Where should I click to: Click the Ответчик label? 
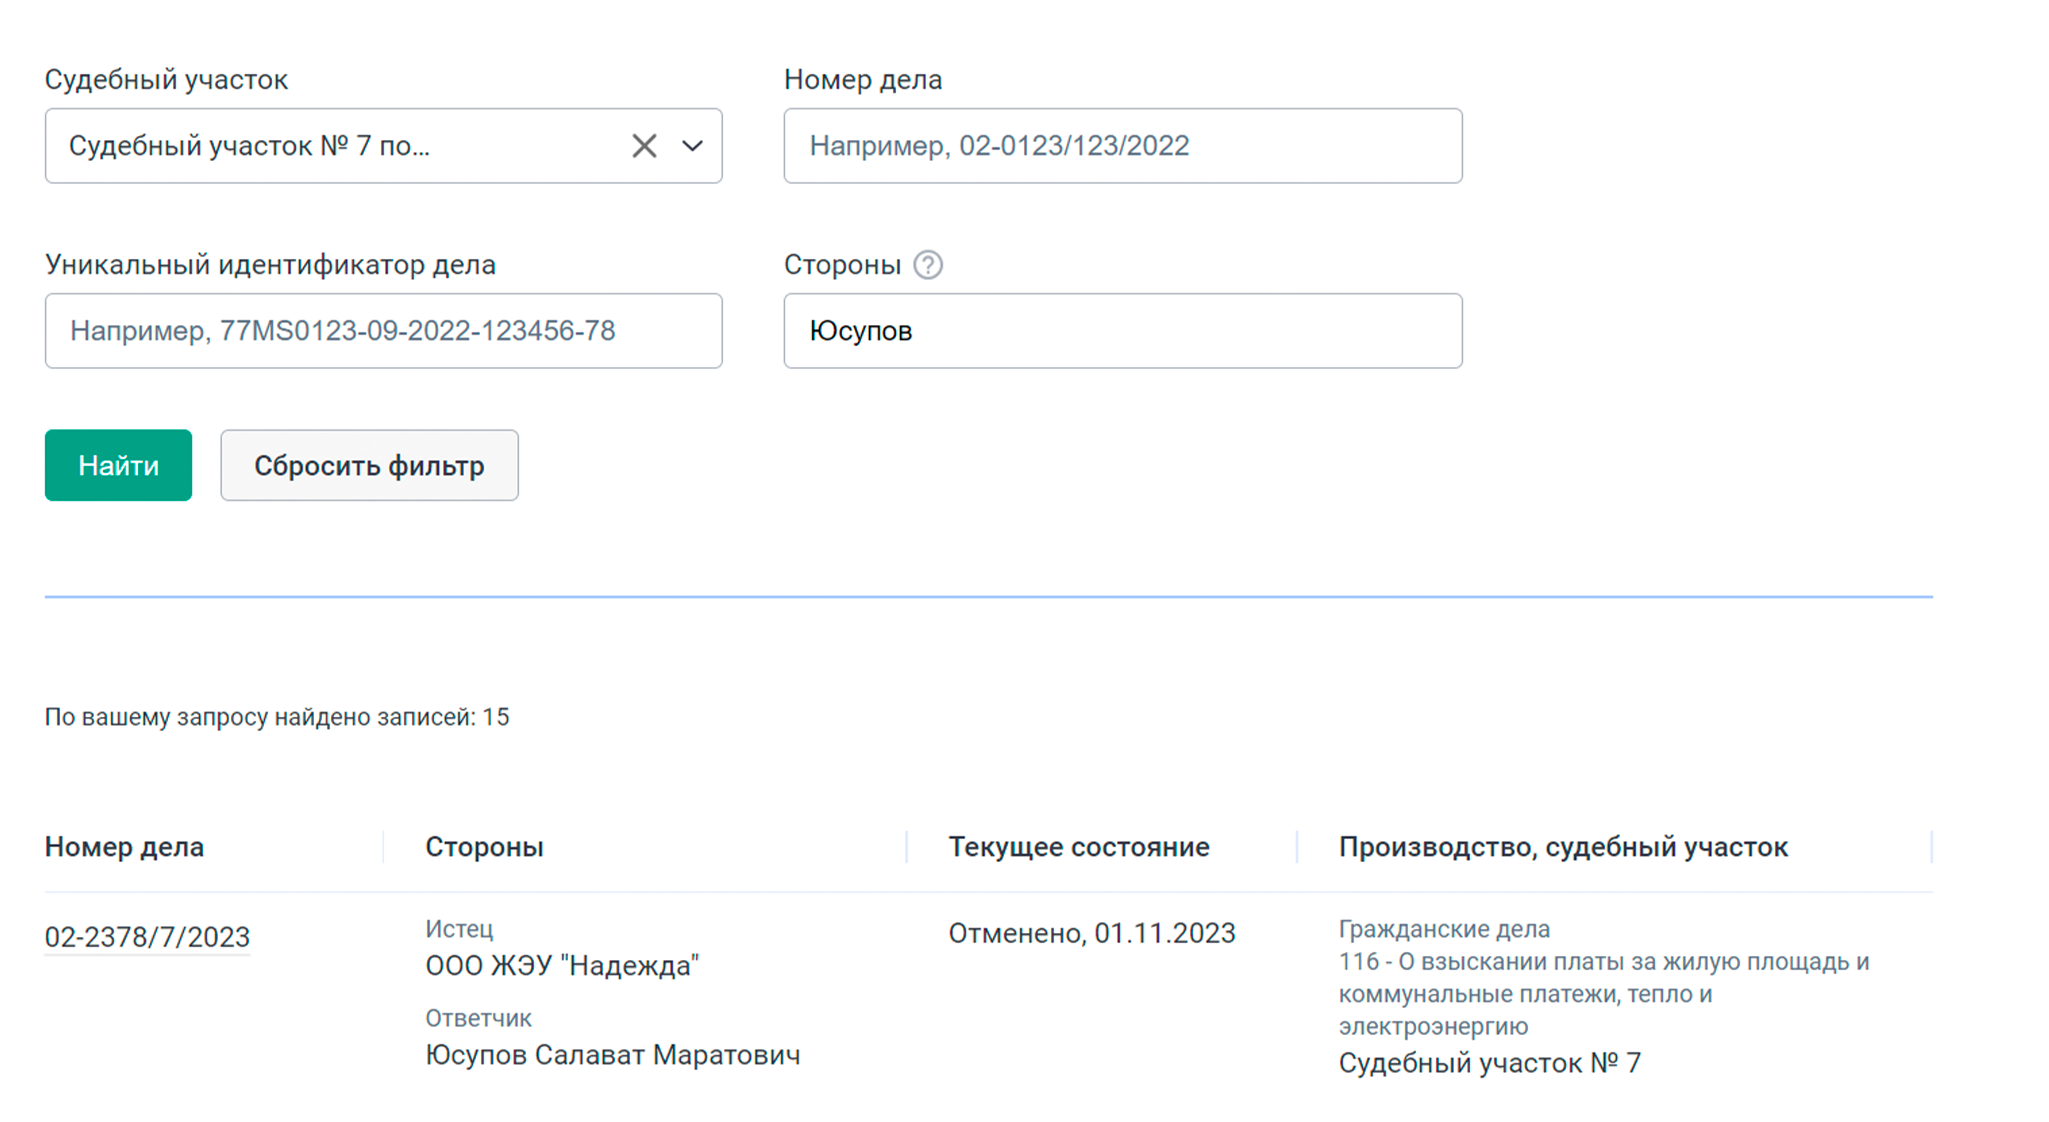pyautogui.click(x=478, y=1018)
